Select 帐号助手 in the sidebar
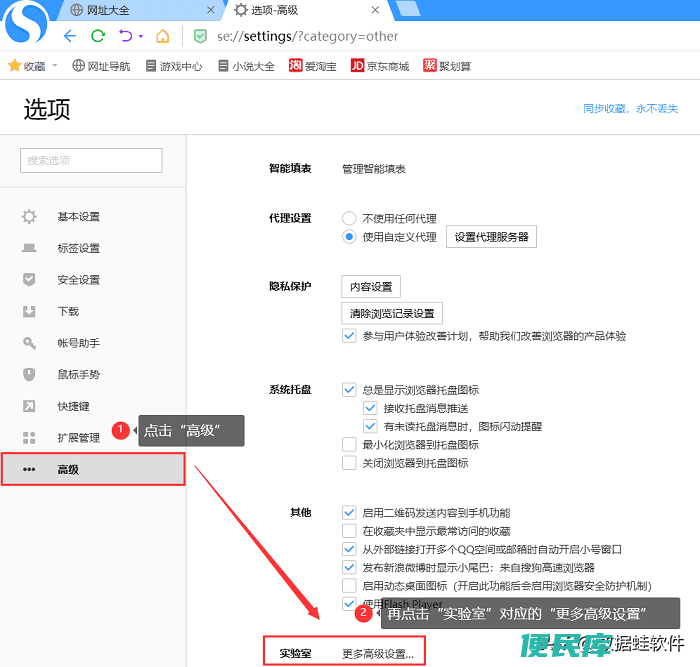Viewport: 700px width, 667px height. (93, 343)
